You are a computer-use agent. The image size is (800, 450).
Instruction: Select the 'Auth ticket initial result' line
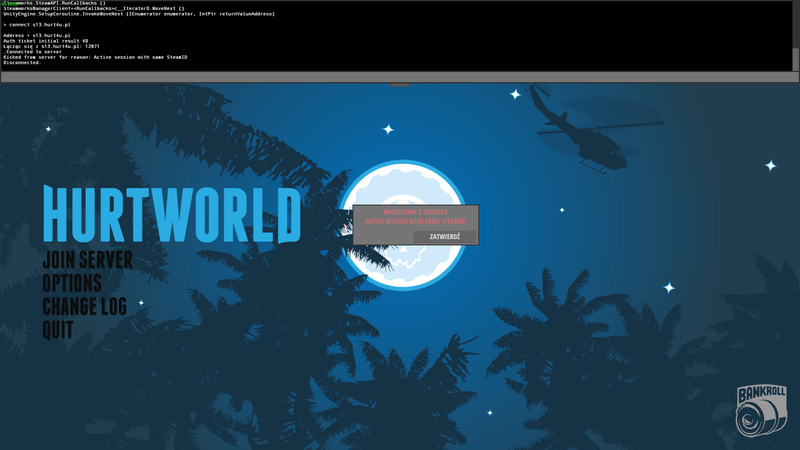pos(45,41)
